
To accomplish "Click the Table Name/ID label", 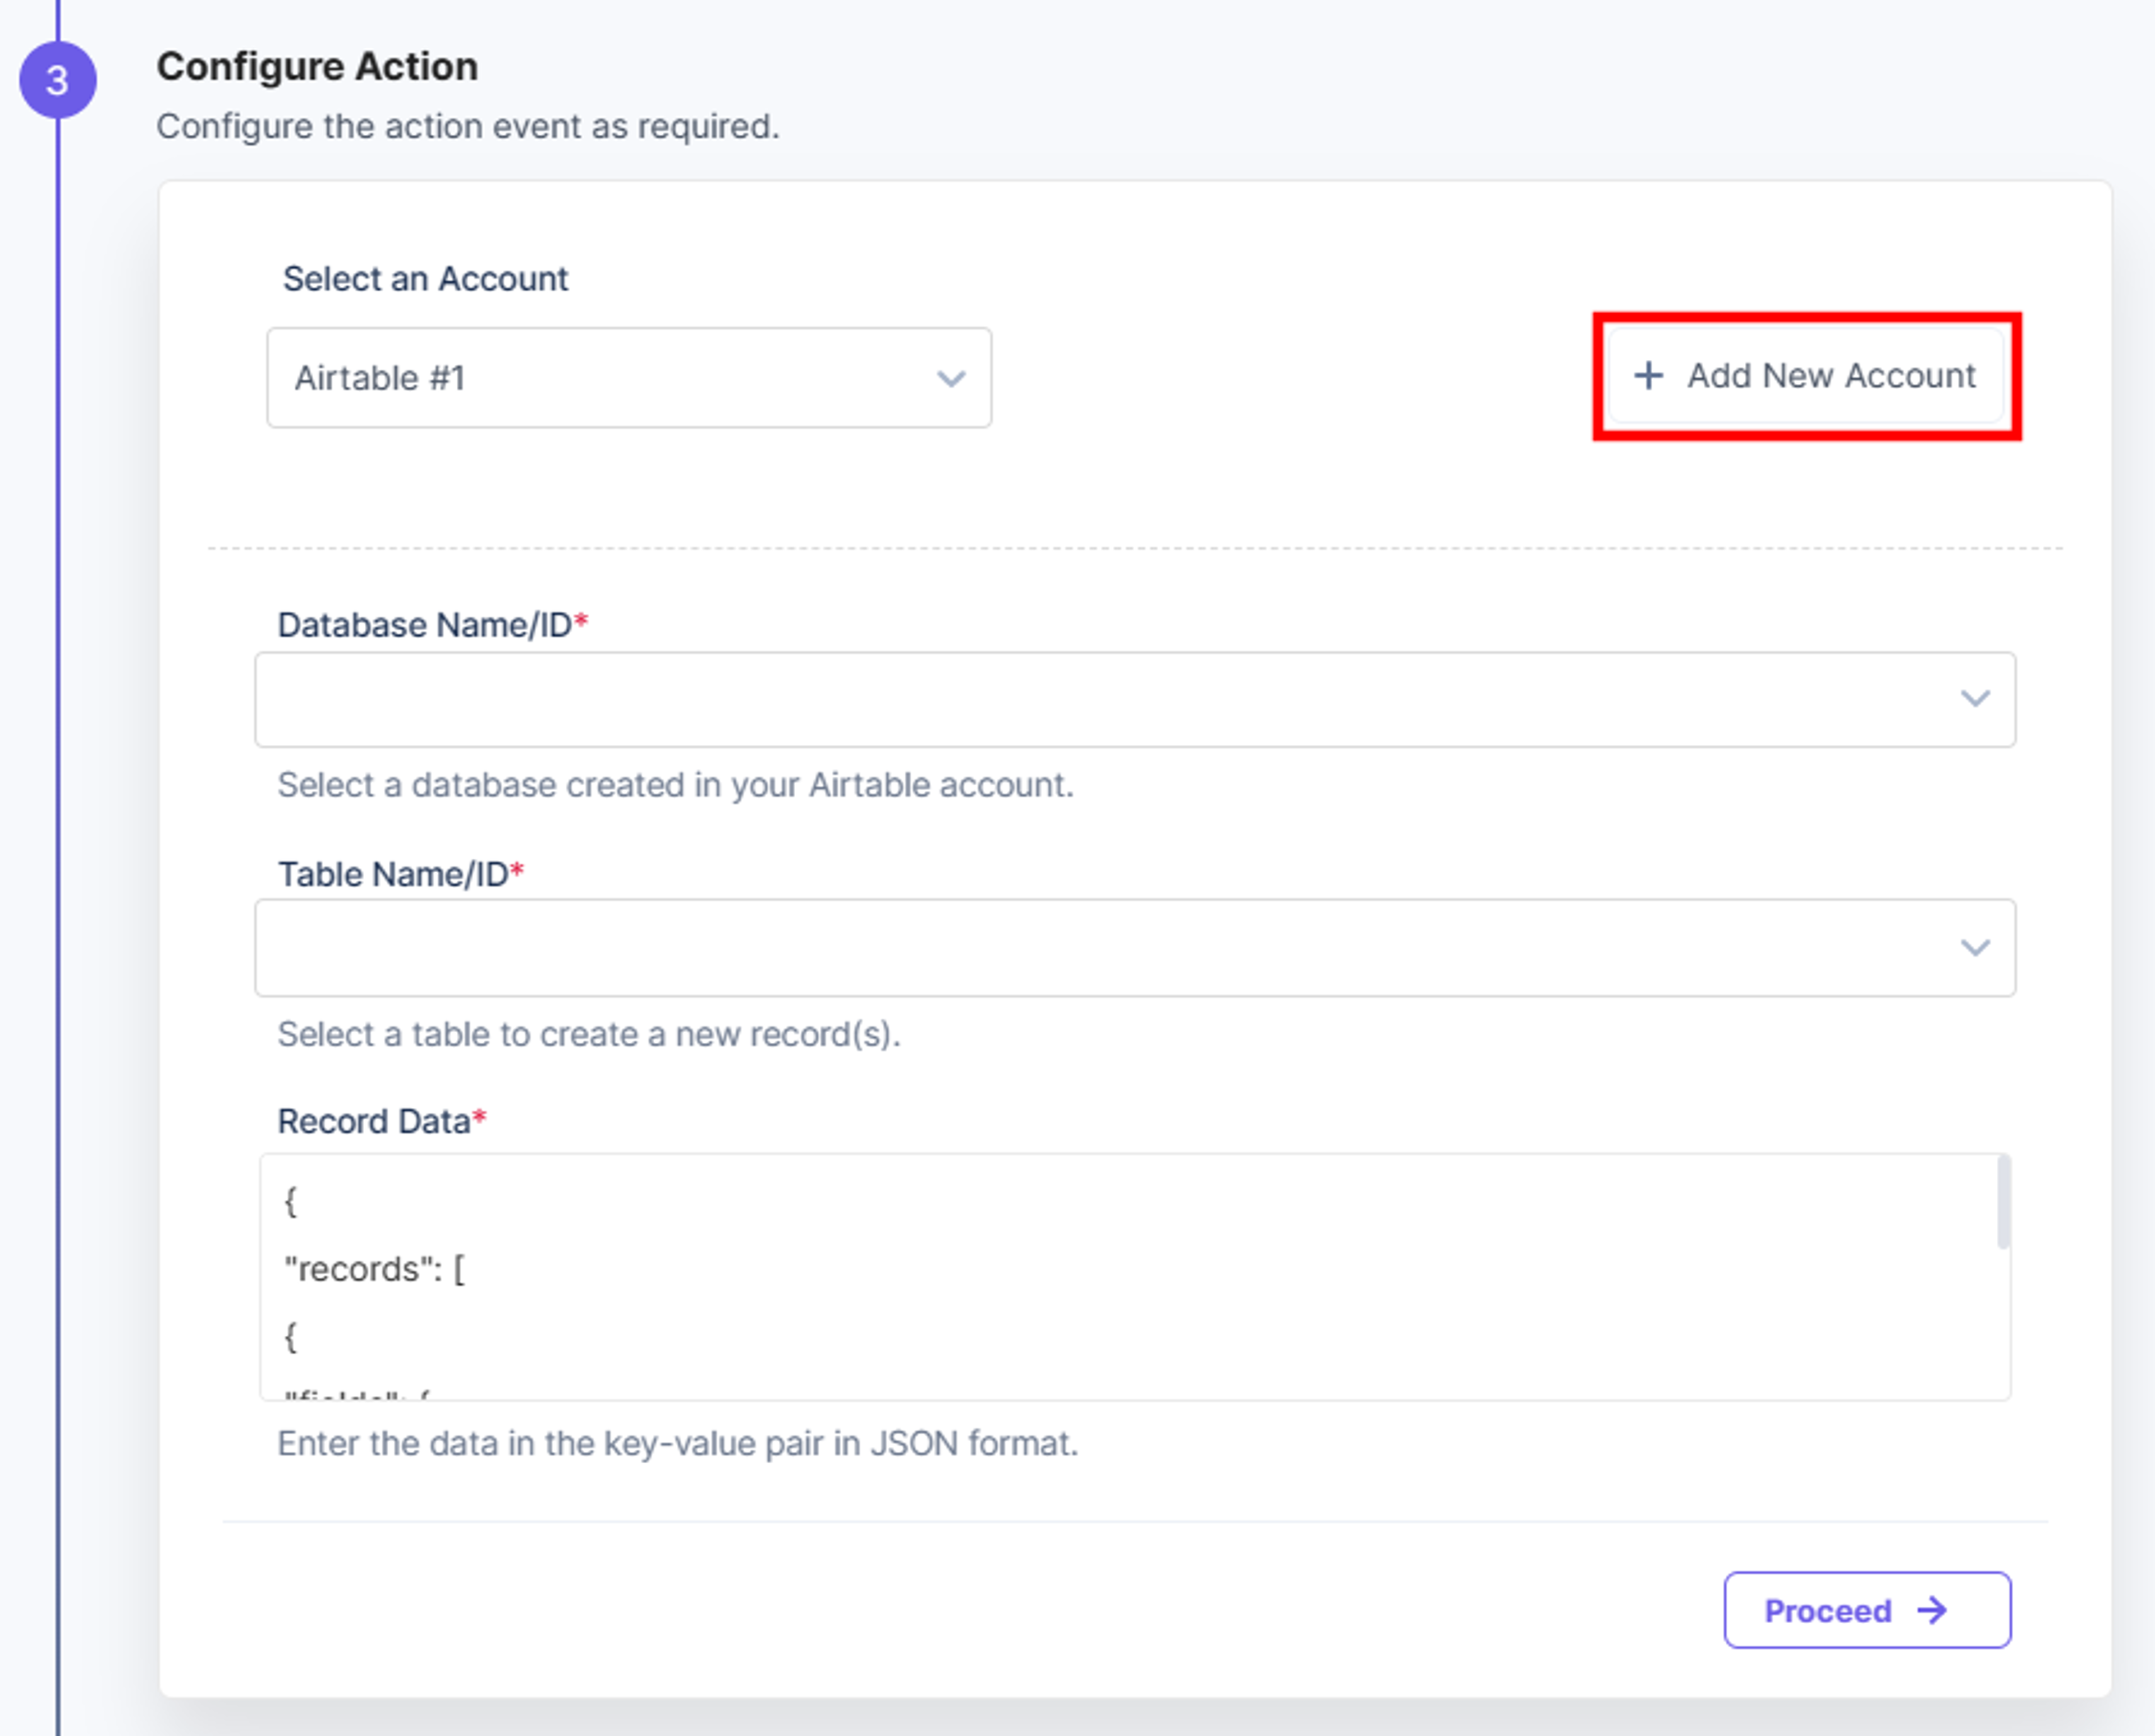I will pyautogui.click(x=400, y=874).
